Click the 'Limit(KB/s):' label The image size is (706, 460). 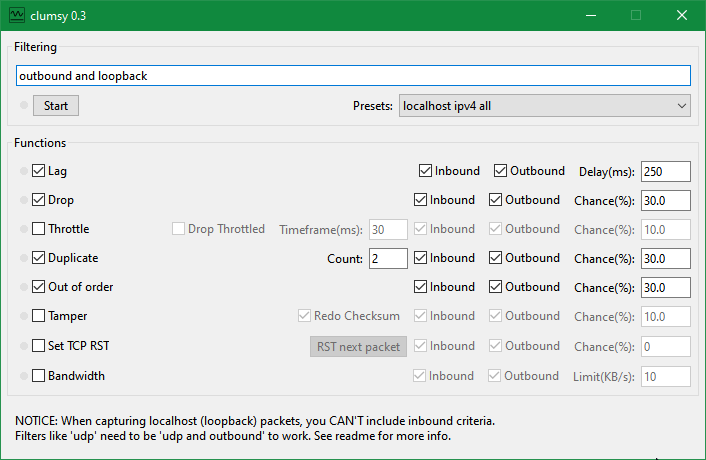pos(604,376)
